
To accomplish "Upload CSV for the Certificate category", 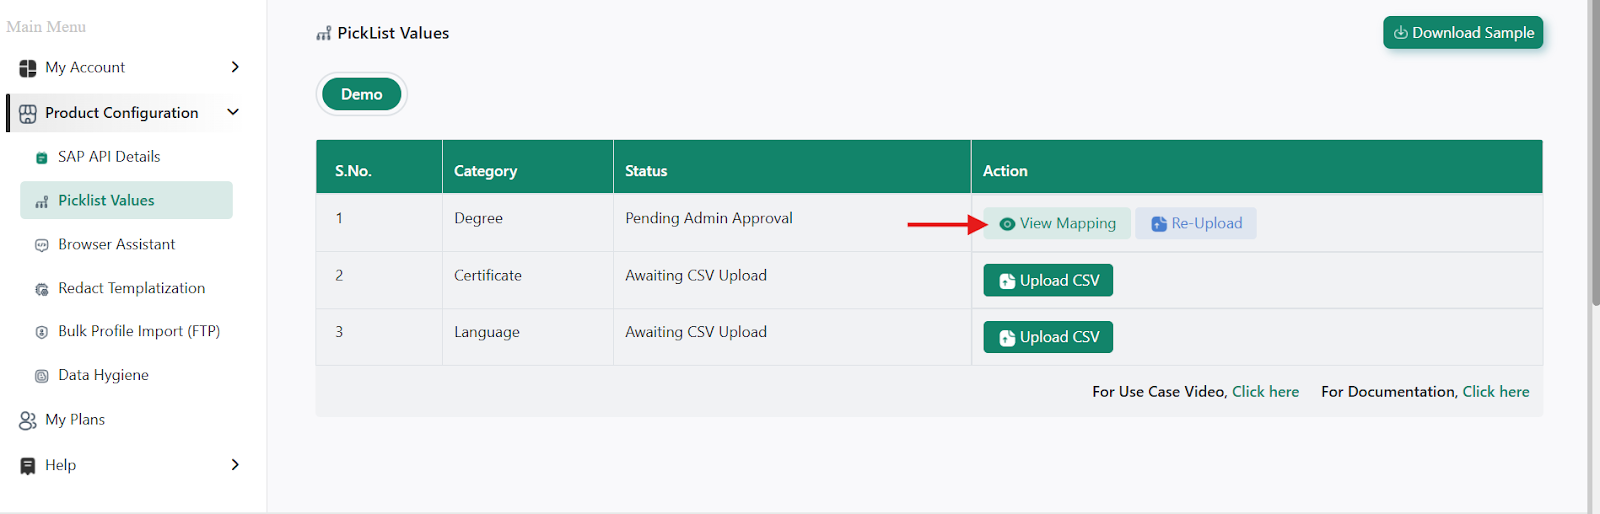I will click(1048, 281).
